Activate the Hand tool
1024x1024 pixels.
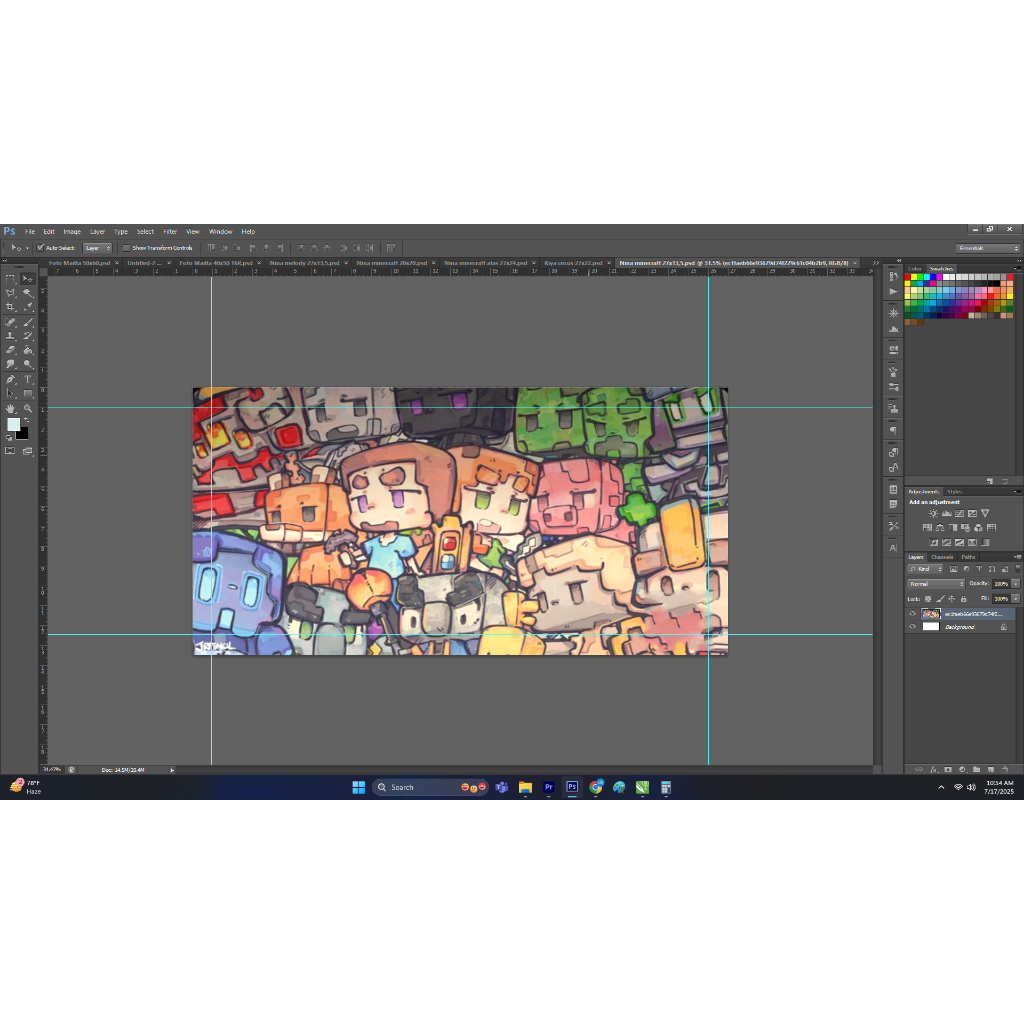pyautogui.click(x=11, y=408)
